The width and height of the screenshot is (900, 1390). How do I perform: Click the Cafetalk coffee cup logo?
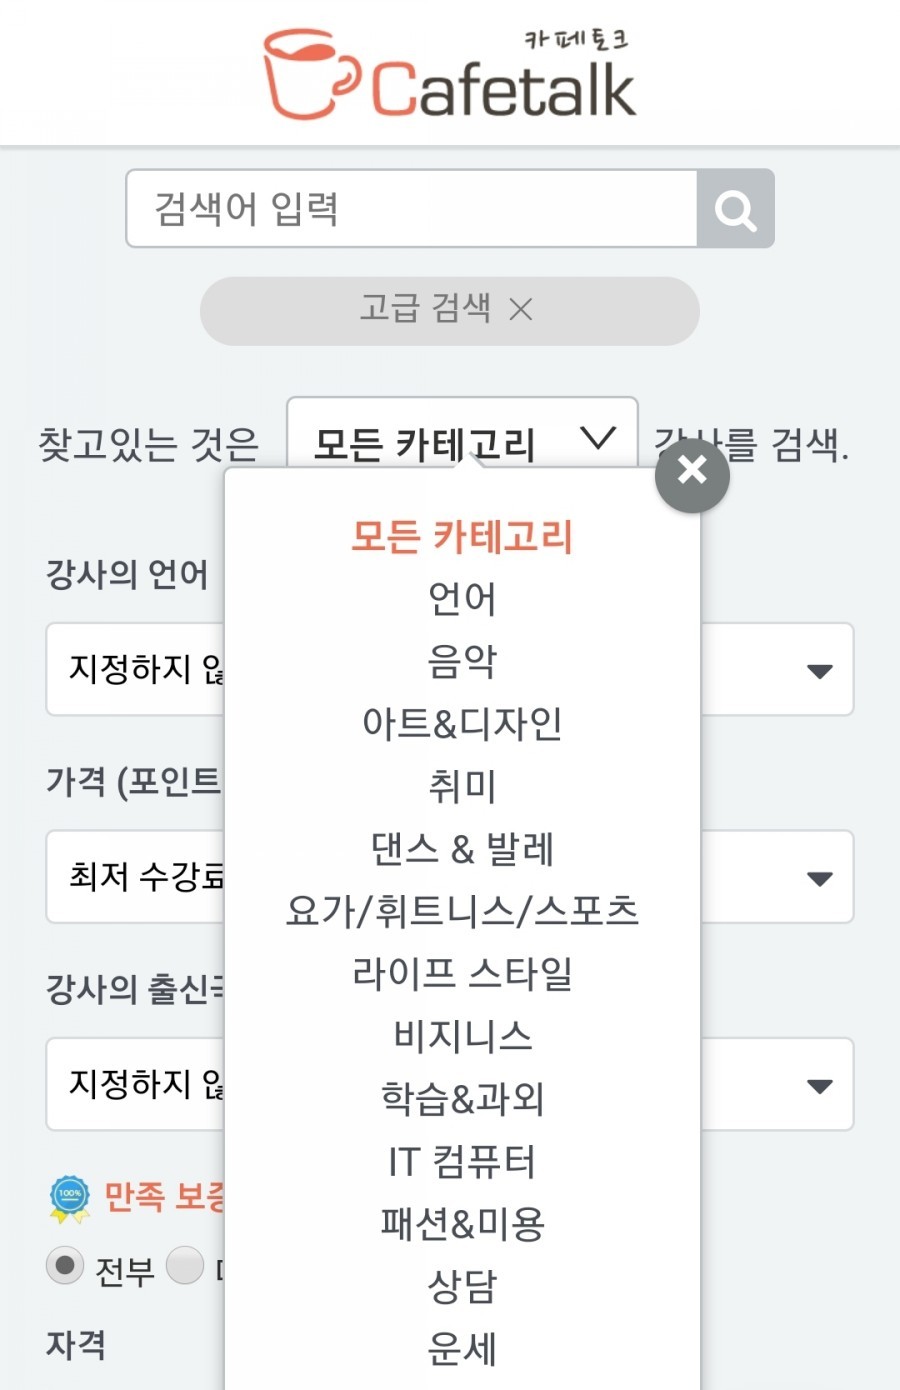(x=301, y=72)
